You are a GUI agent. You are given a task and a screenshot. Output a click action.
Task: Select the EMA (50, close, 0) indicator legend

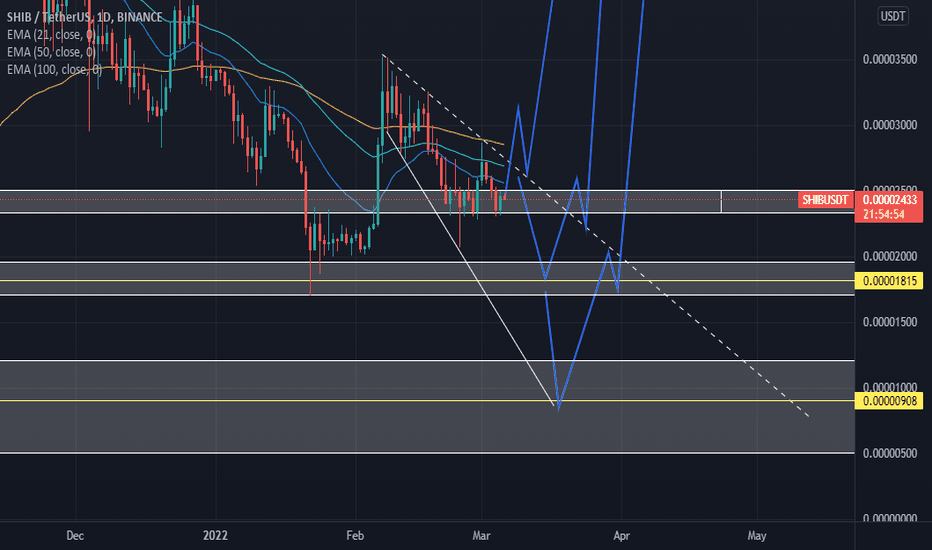[x=51, y=52]
